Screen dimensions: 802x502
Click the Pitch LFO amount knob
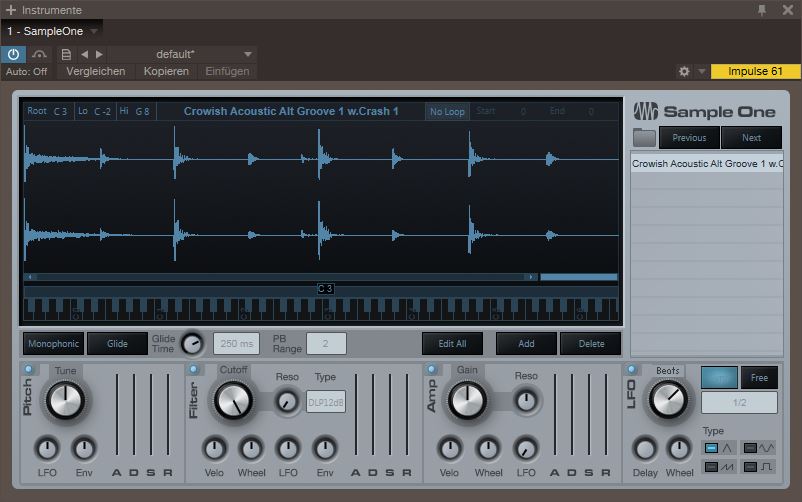(47, 449)
